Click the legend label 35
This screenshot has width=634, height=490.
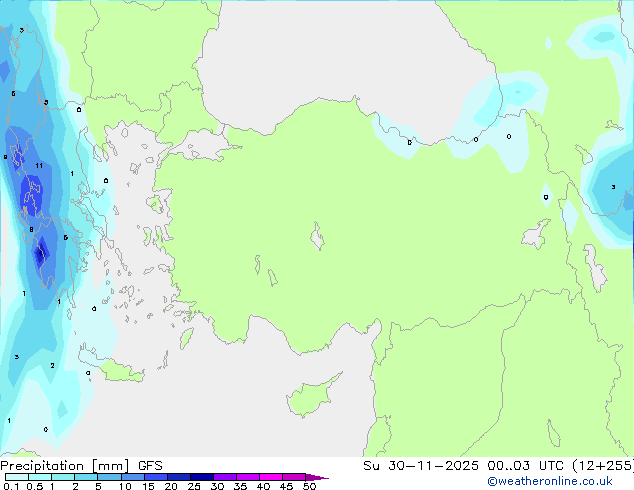coord(240,486)
